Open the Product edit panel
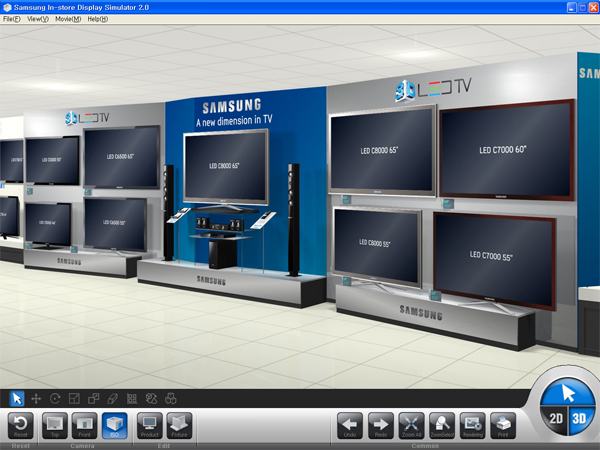This screenshot has width=600, height=450. click(x=150, y=426)
